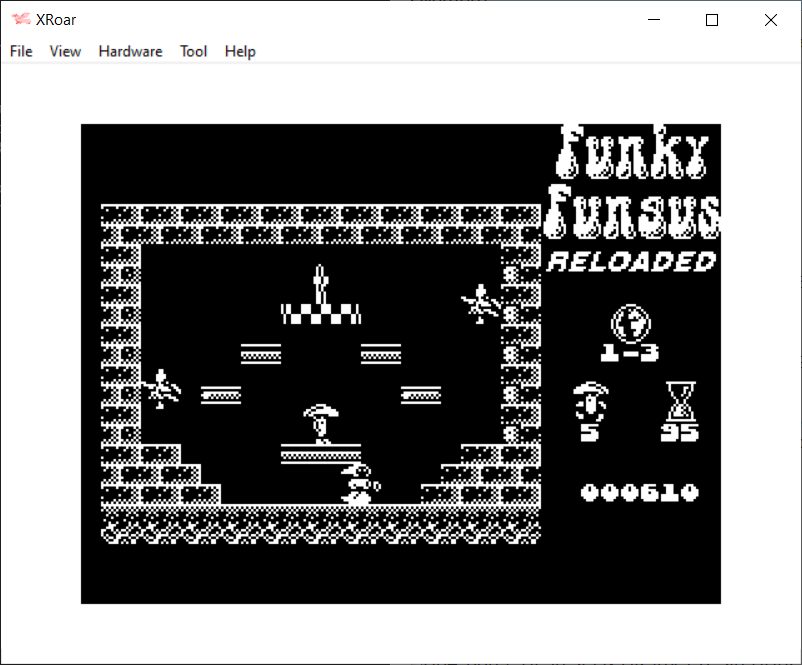802x665 pixels.
Task: Click the score counter 000610
Action: tap(639, 492)
